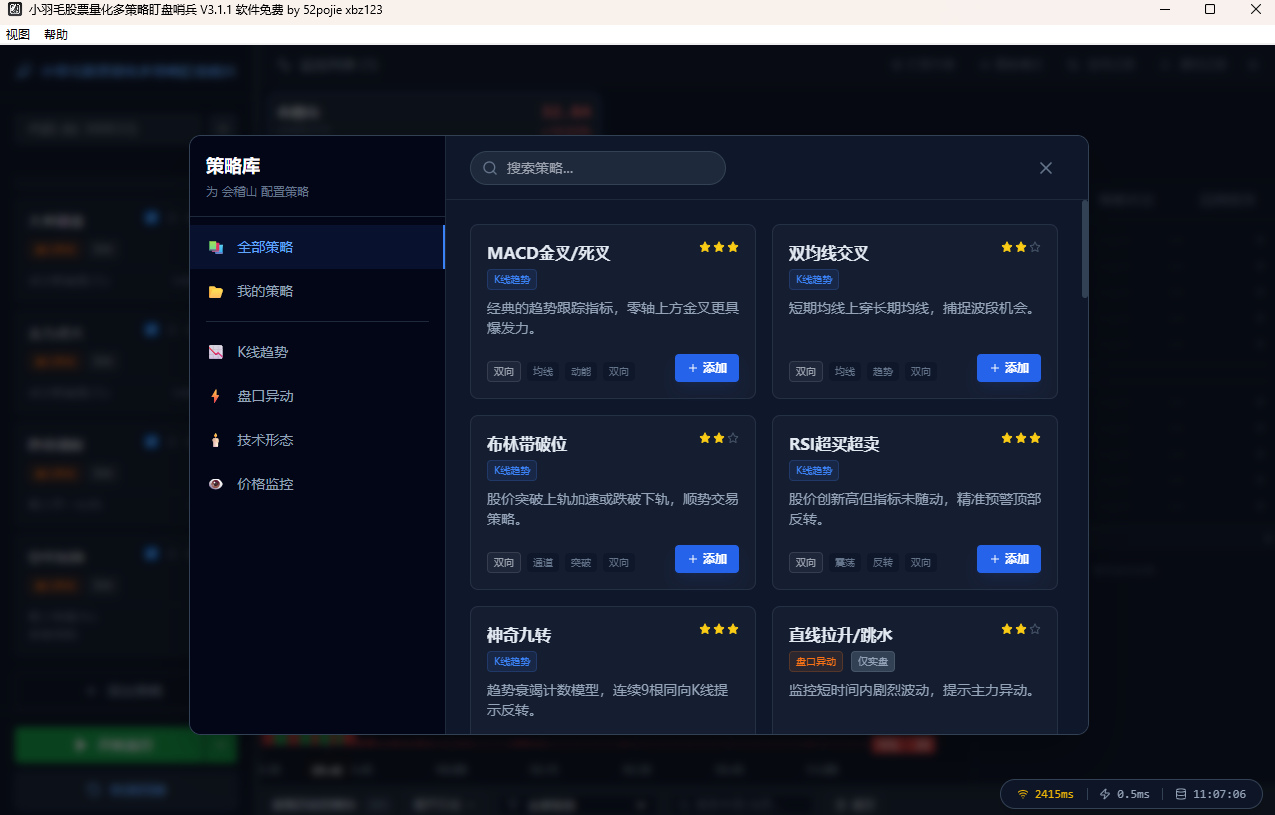Open the 视图 menu
This screenshot has height=815, width=1275.
18,34
